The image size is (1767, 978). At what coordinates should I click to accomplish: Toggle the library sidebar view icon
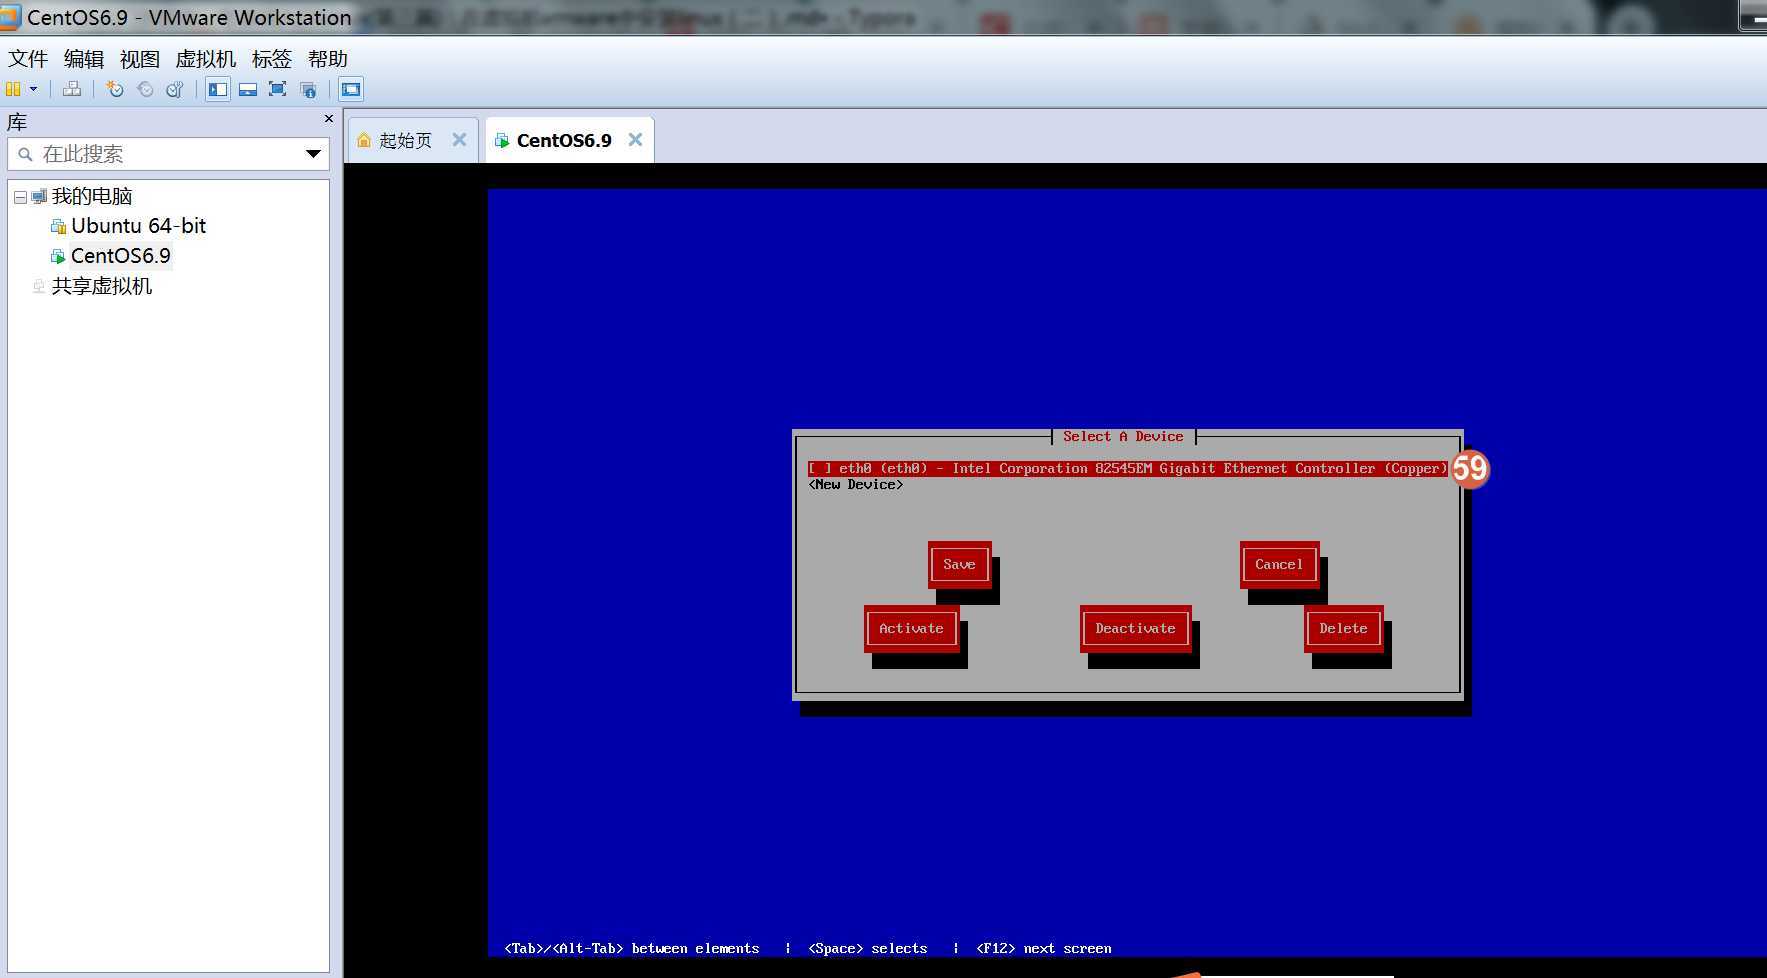218,89
